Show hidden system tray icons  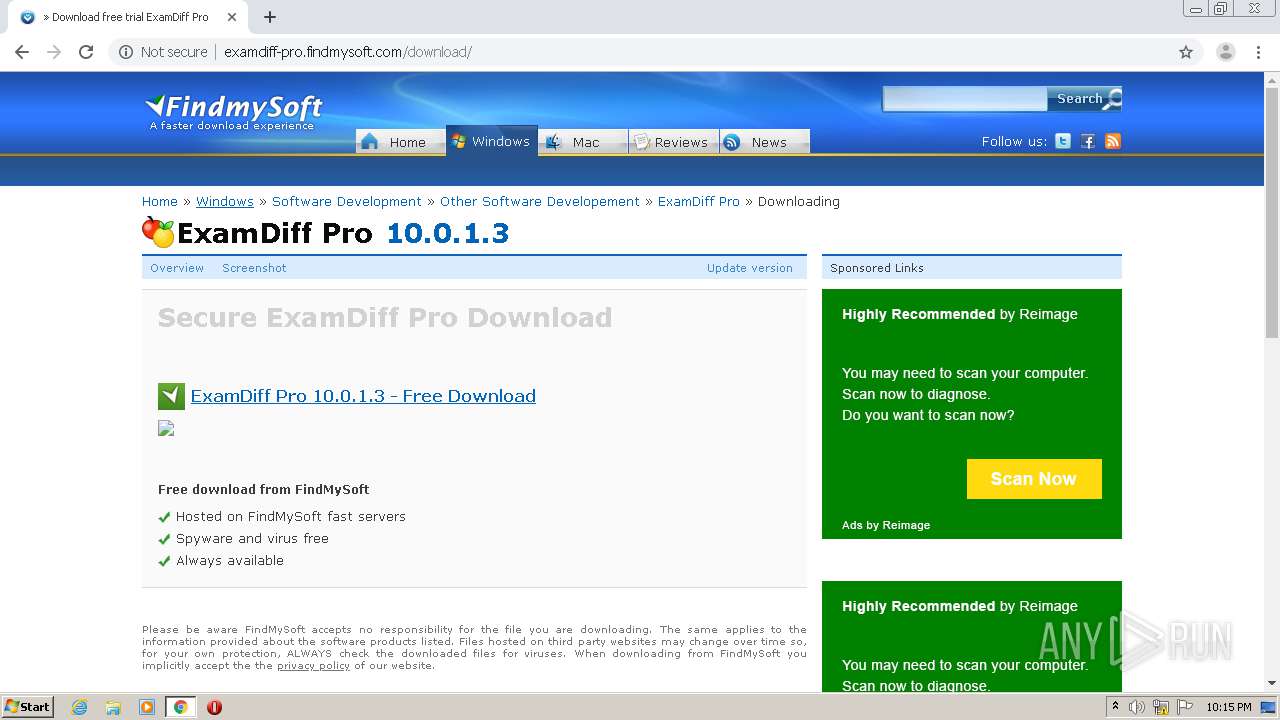point(1116,707)
